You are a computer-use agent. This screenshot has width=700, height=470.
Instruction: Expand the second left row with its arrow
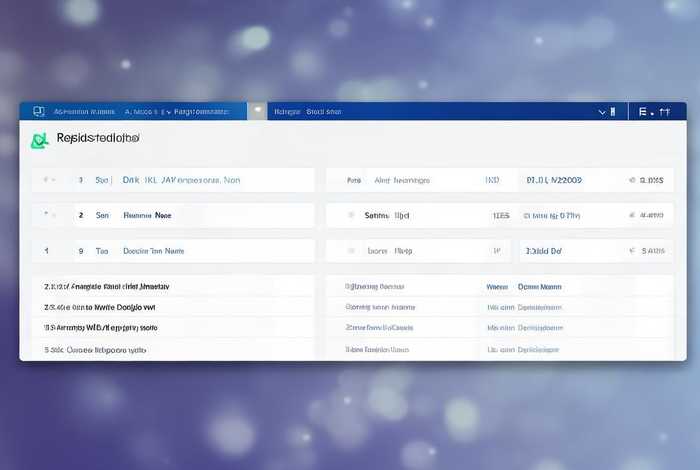coord(46,215)
